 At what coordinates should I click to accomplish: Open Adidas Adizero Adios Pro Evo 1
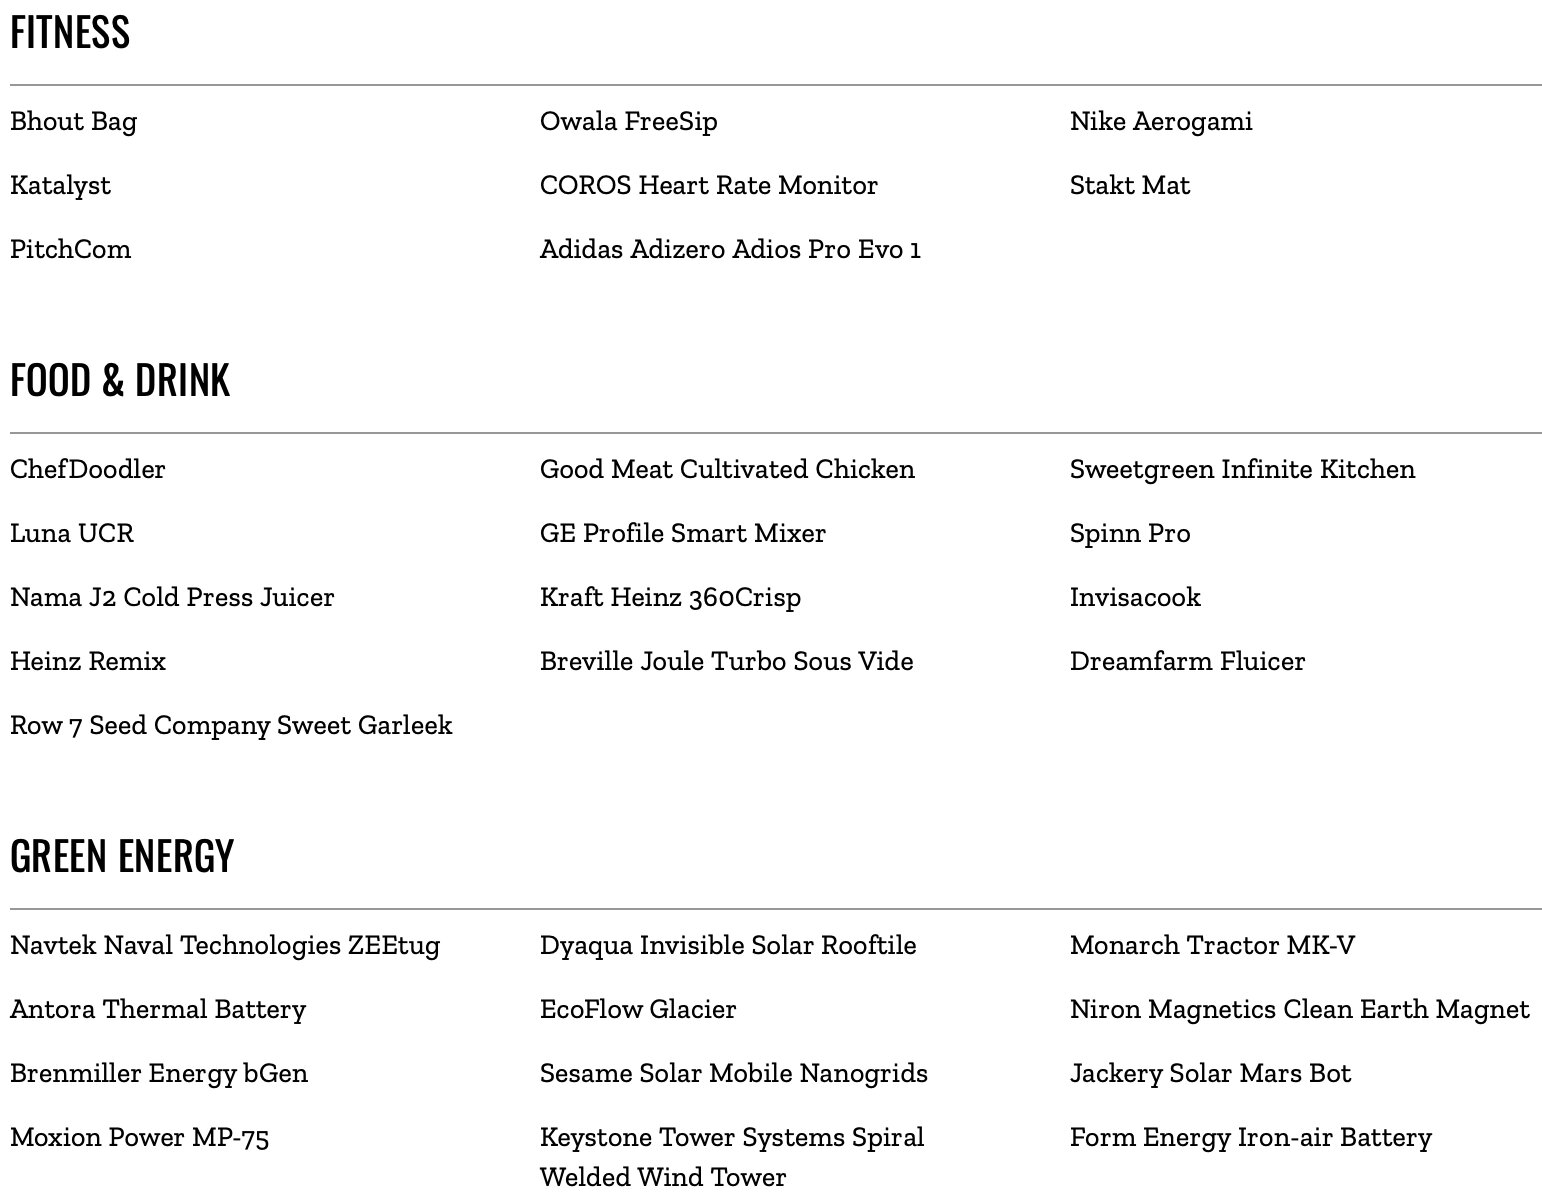click(730, 250)
